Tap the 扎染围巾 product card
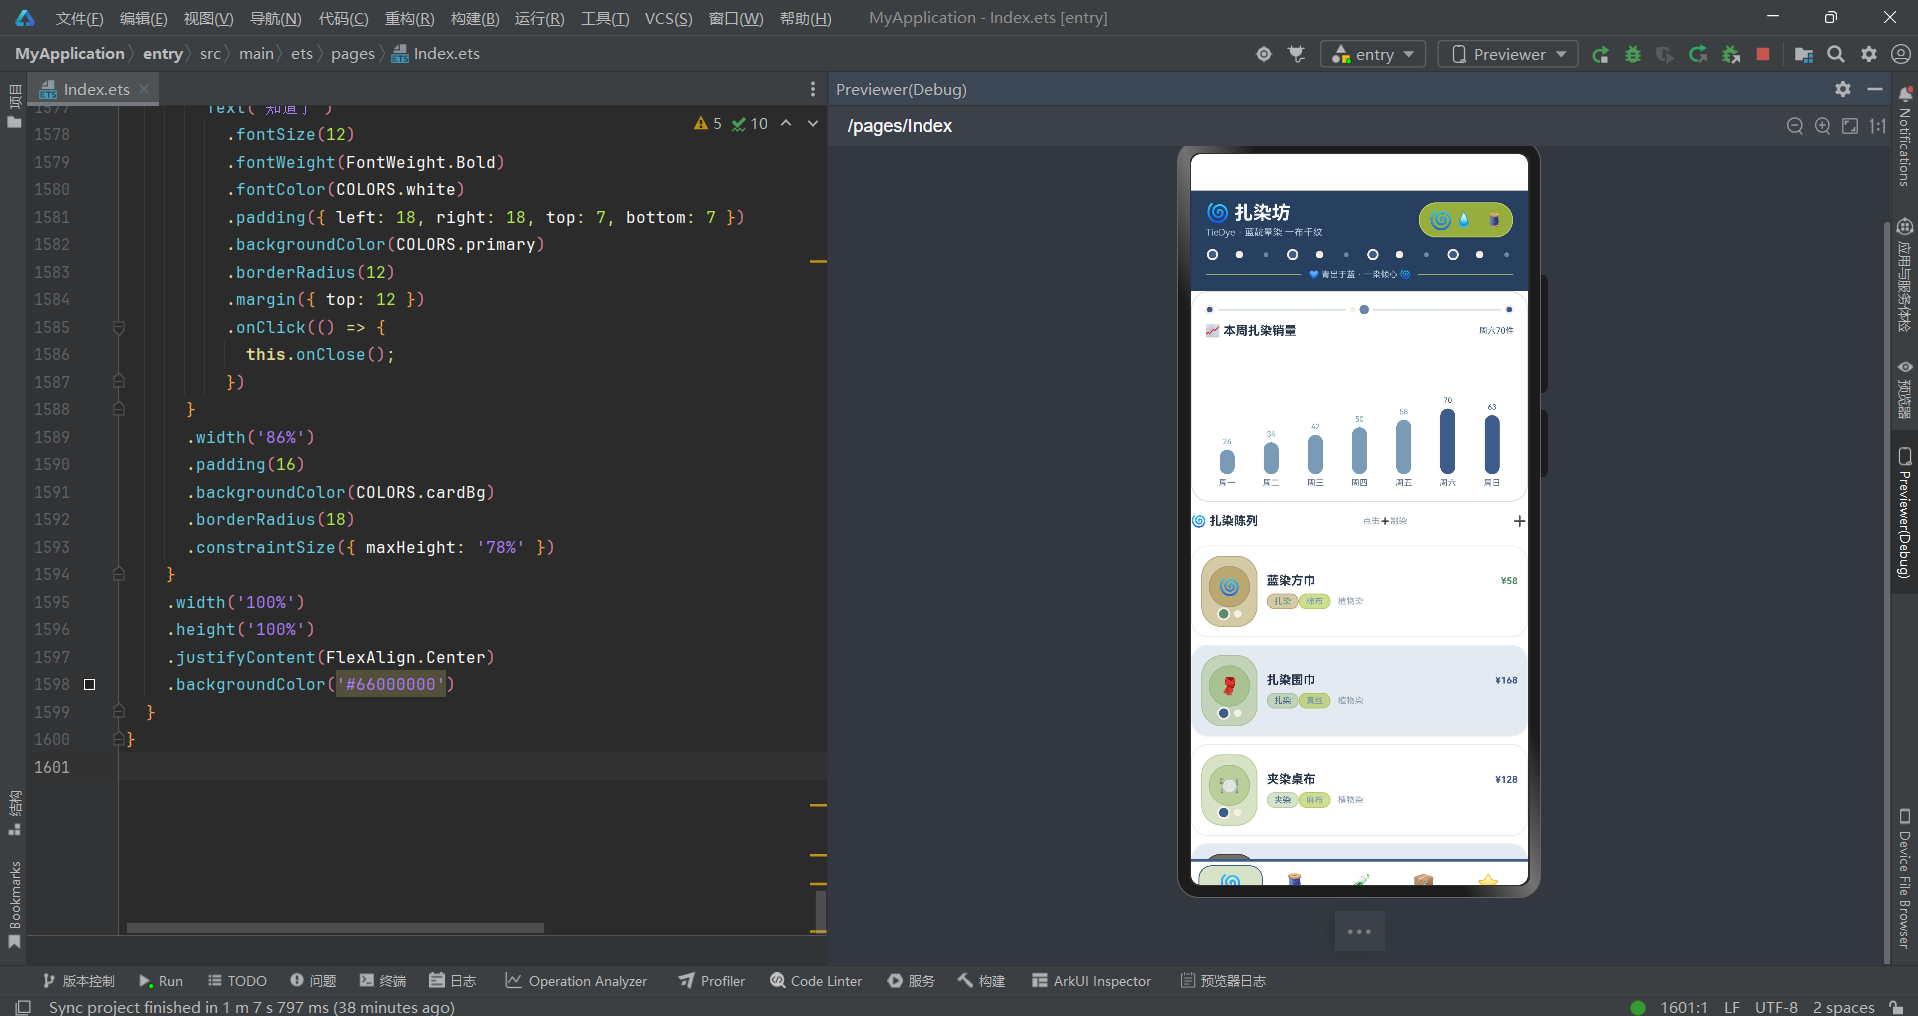Viewport: 1918px width, 1016px height. click(x=1359, y=691)
